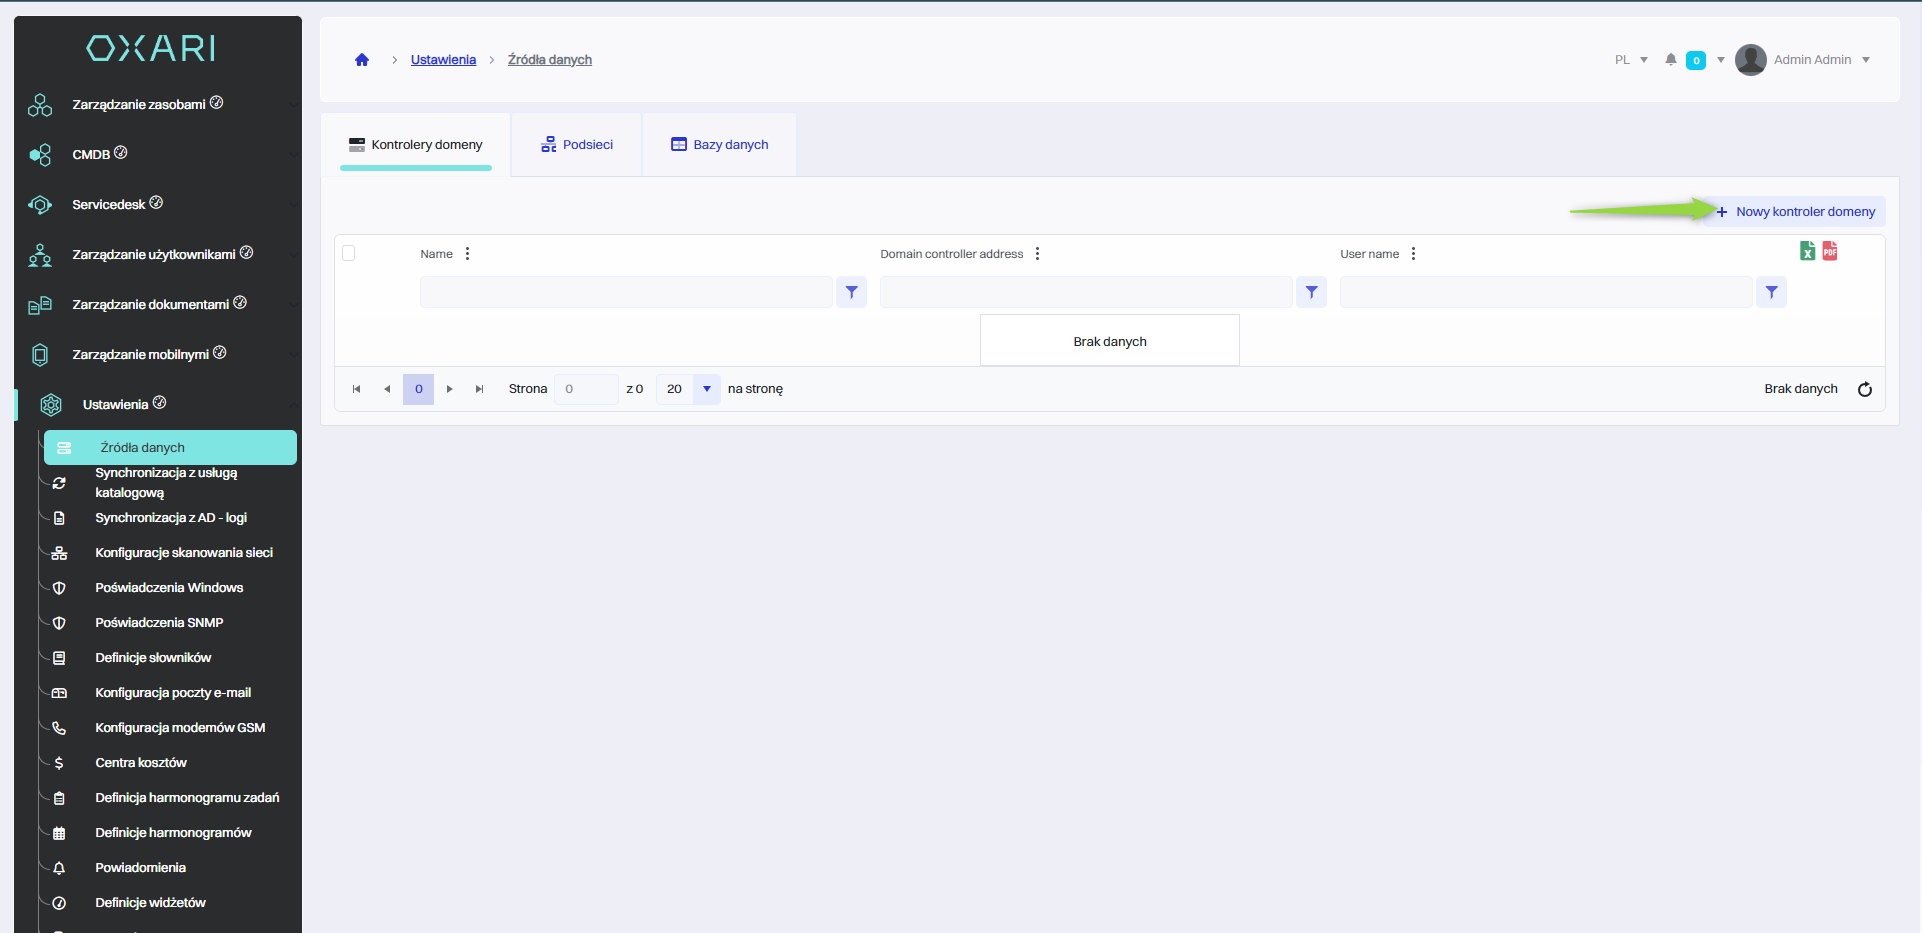Go to Konfiguracja poczty e-mail
This screenshot has width=1922, height=933.
coord(173,693)
